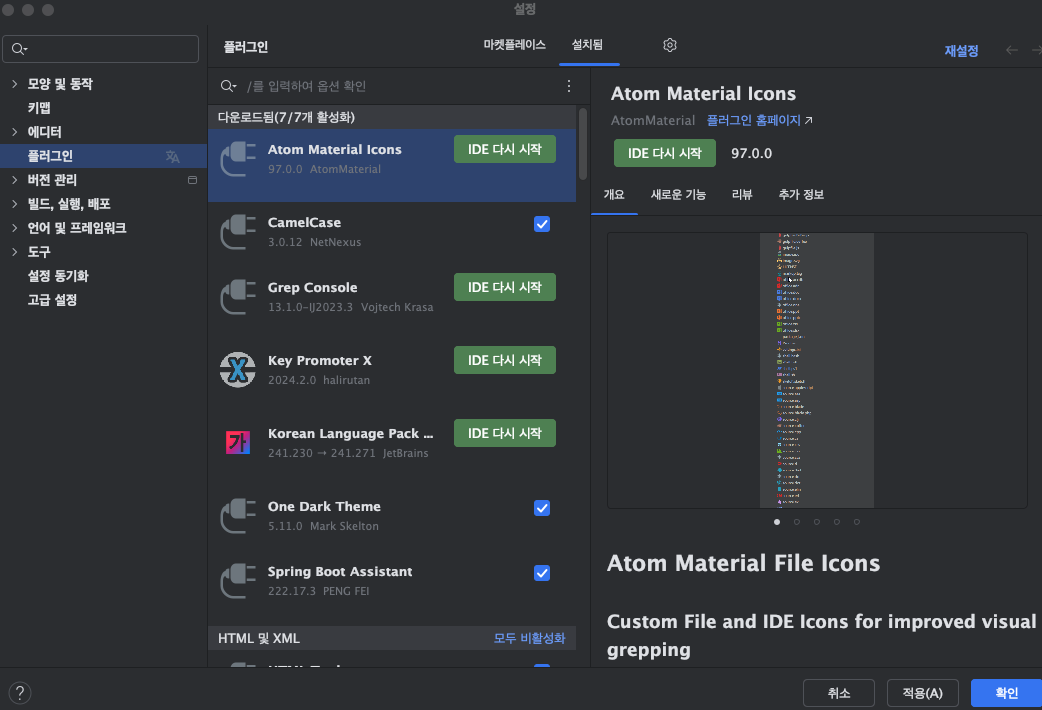Select 설정 동기화 in the settings tree
The width and height of the screenshot is (1042, 710).
click(58, 275)
